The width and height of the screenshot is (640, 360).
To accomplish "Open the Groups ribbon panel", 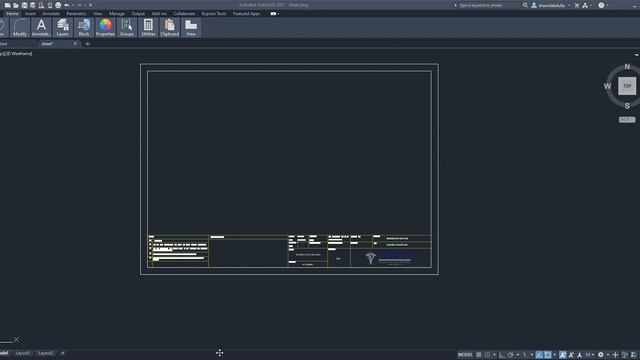I will pyautogui.click(x=127, y=28).
